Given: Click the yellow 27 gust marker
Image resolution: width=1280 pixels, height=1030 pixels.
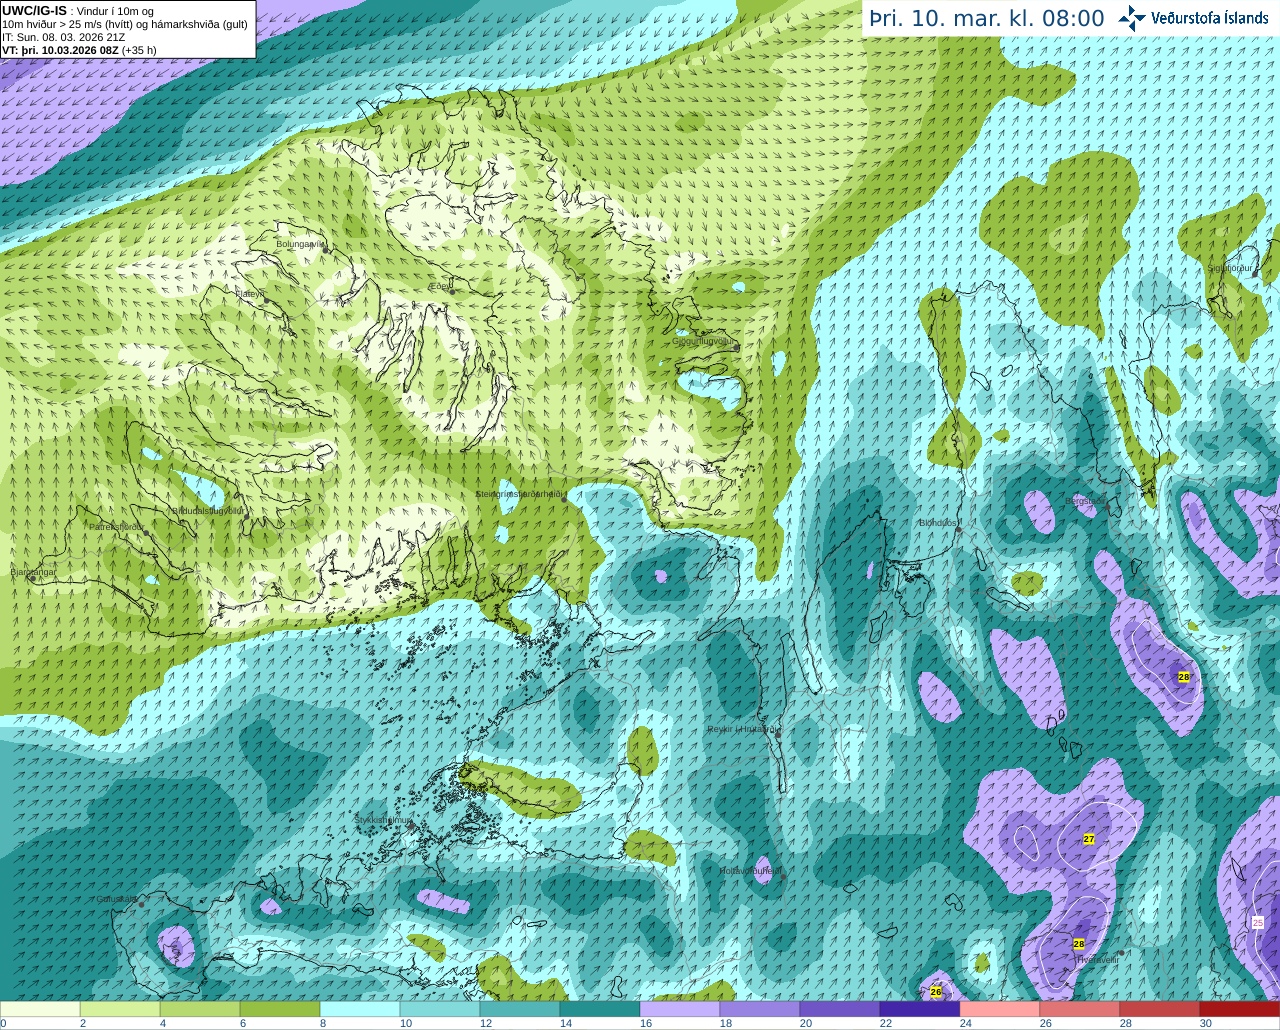Looking at the screenshot, I should 1089,839.
